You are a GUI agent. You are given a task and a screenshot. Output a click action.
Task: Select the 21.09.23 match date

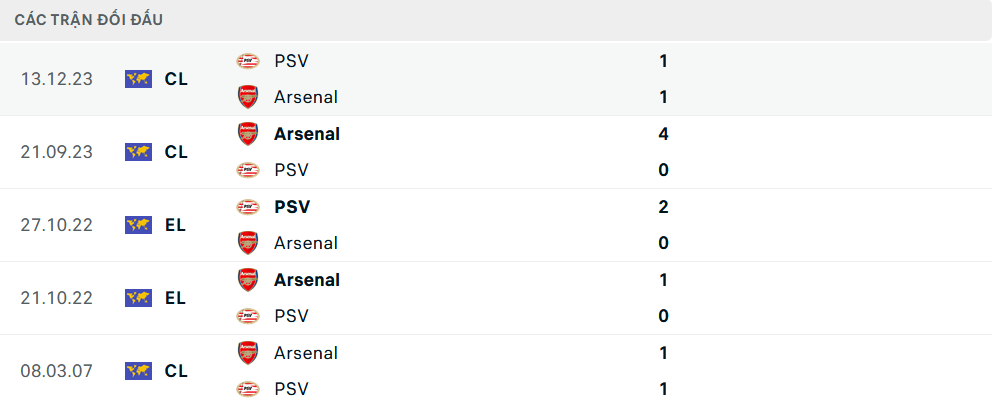point(56,152)
